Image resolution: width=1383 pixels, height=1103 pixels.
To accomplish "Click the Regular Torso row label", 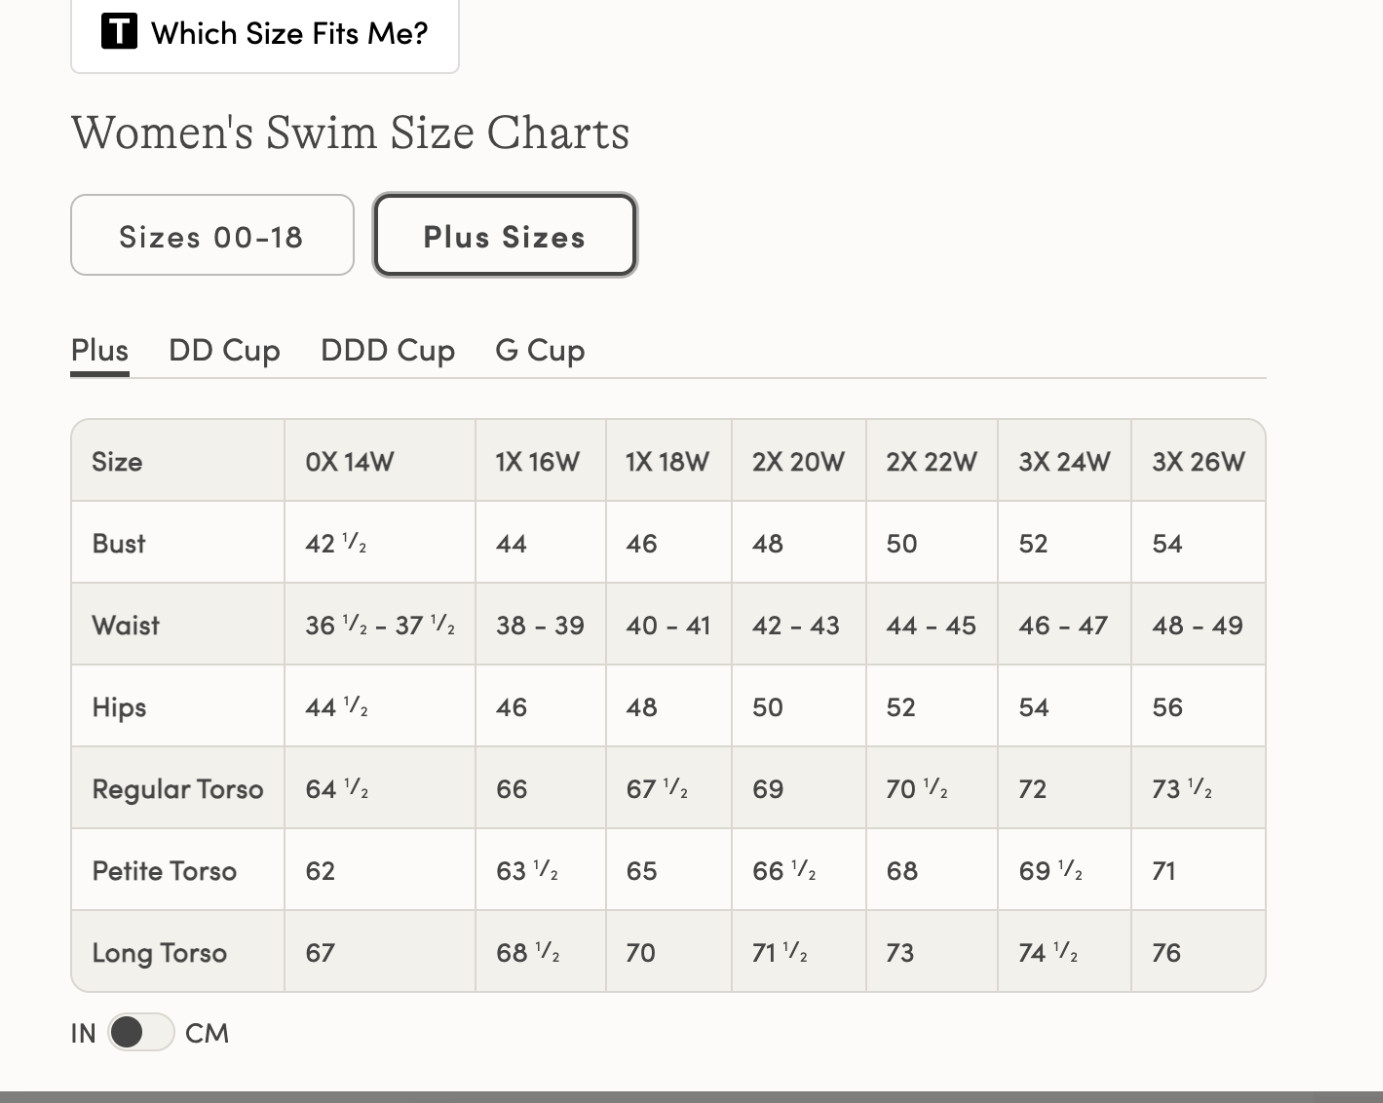I will (x=178, y=790).
